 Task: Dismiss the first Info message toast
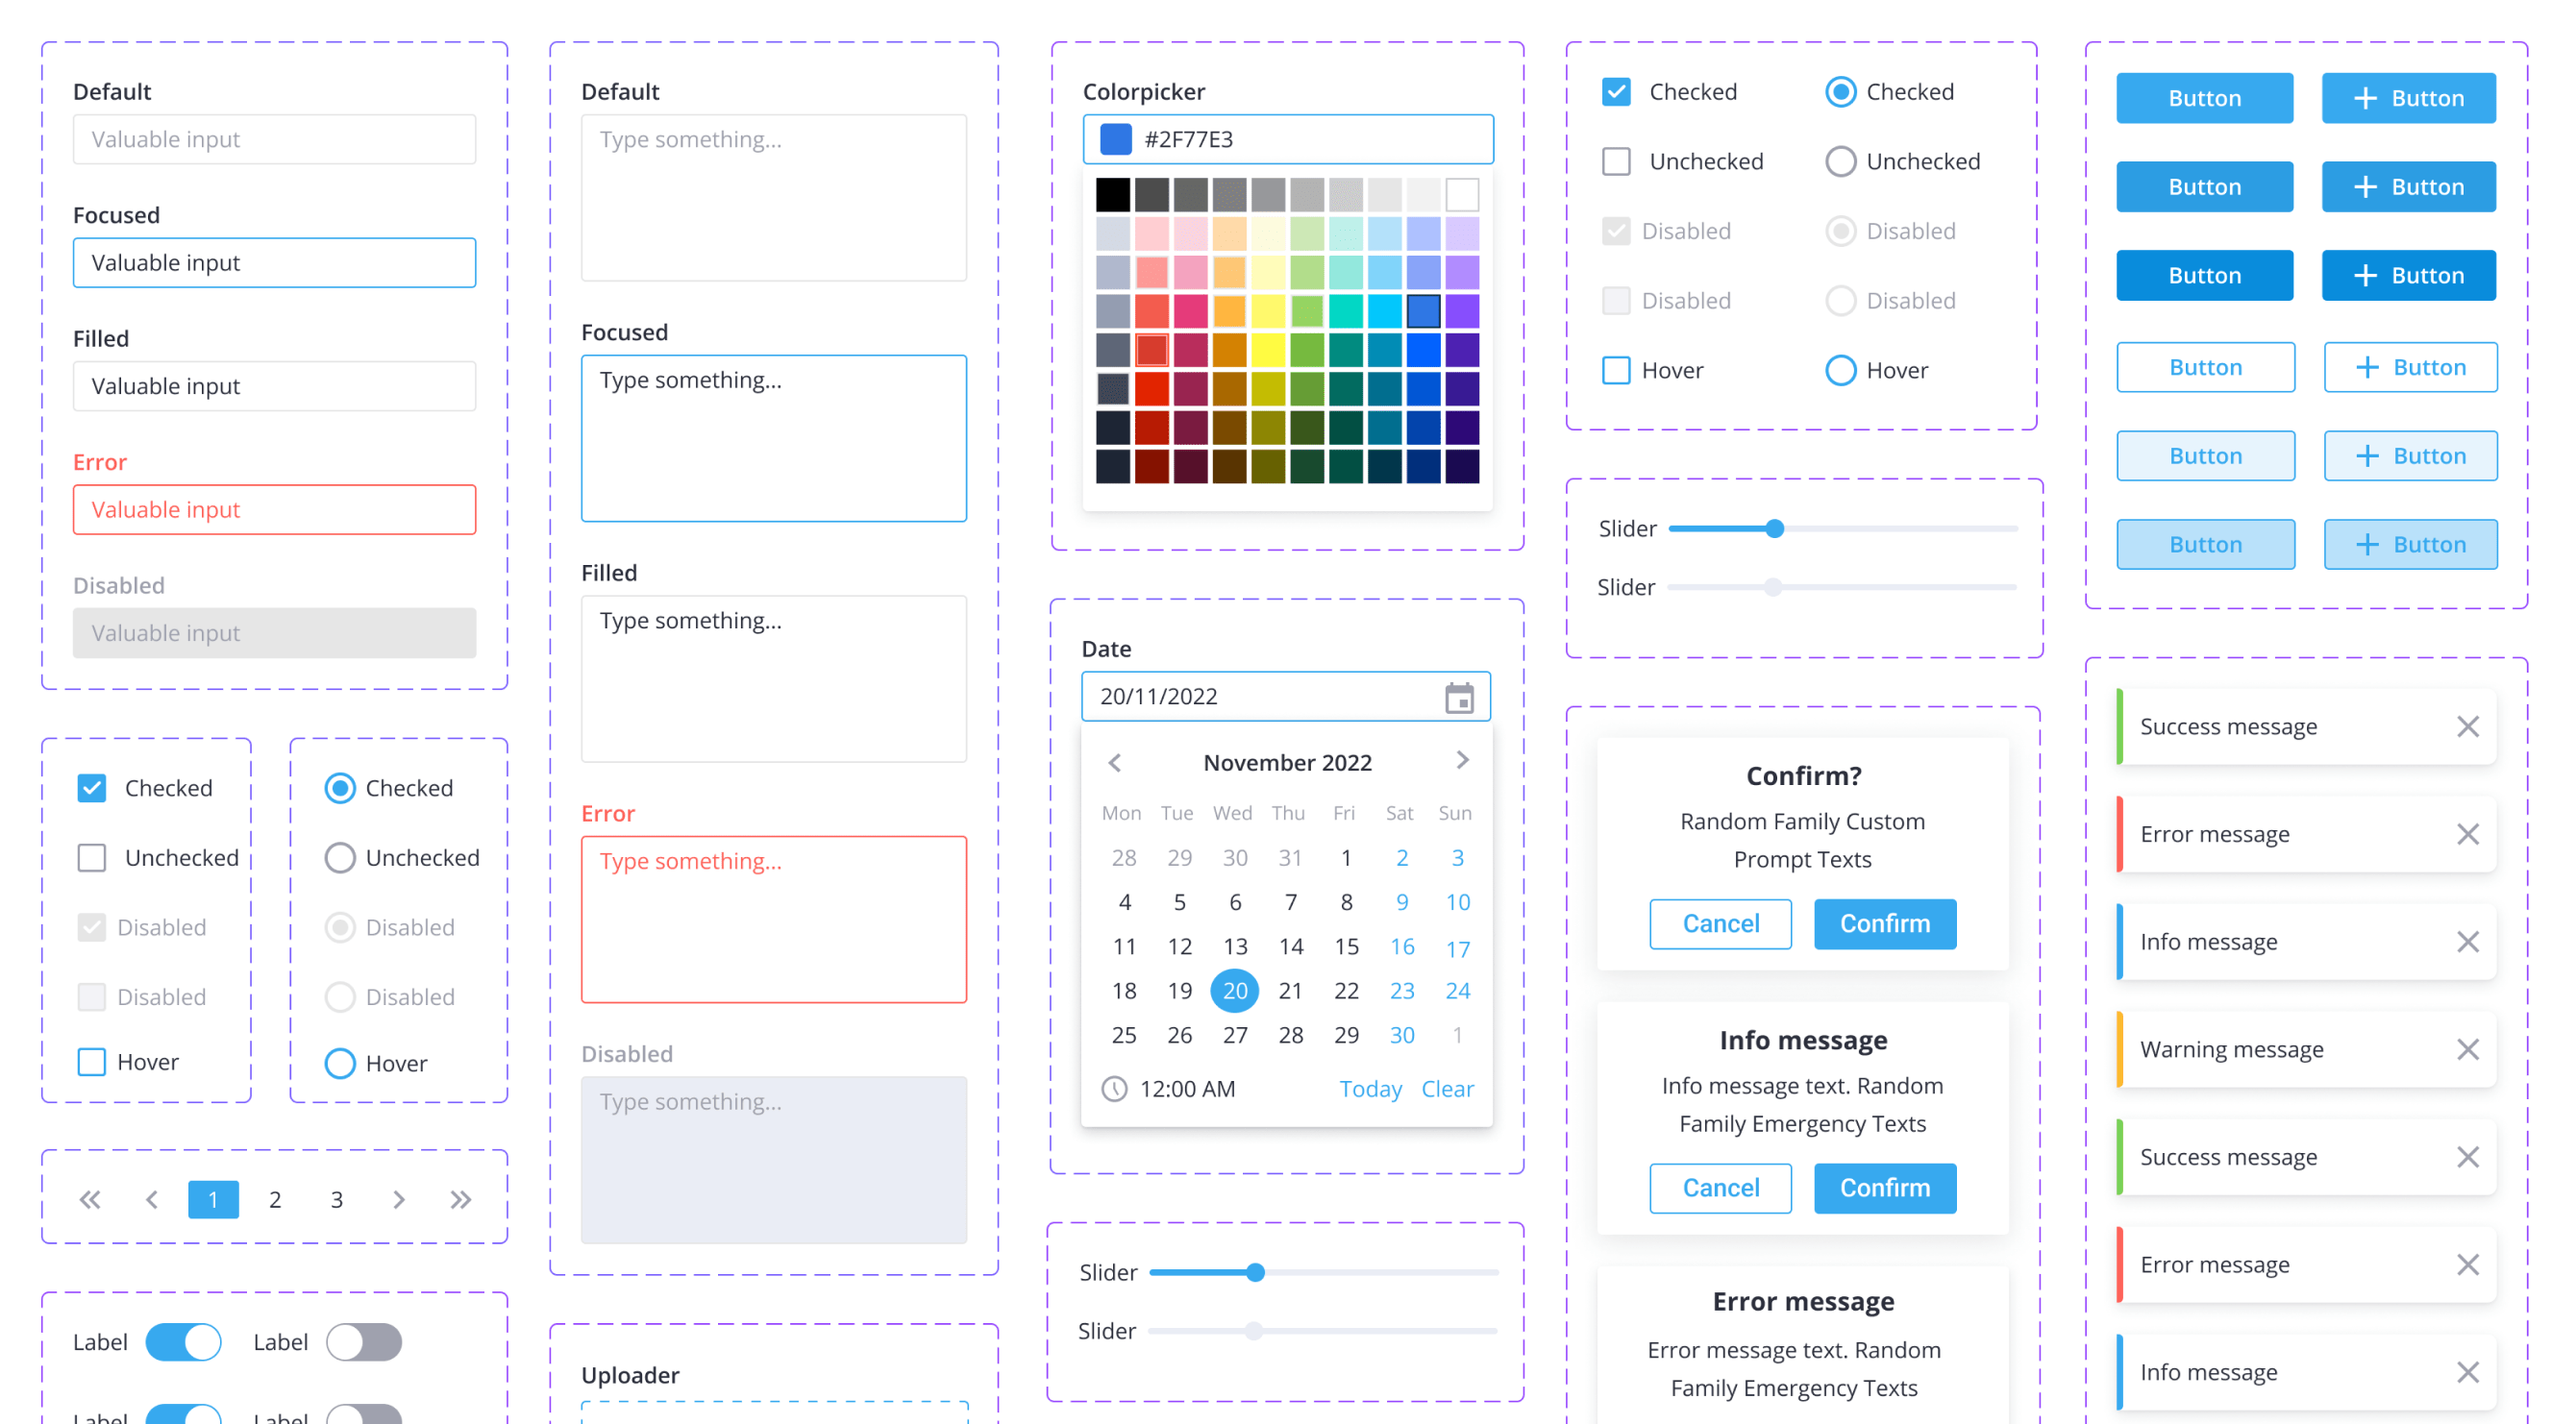click(2467, 942)
